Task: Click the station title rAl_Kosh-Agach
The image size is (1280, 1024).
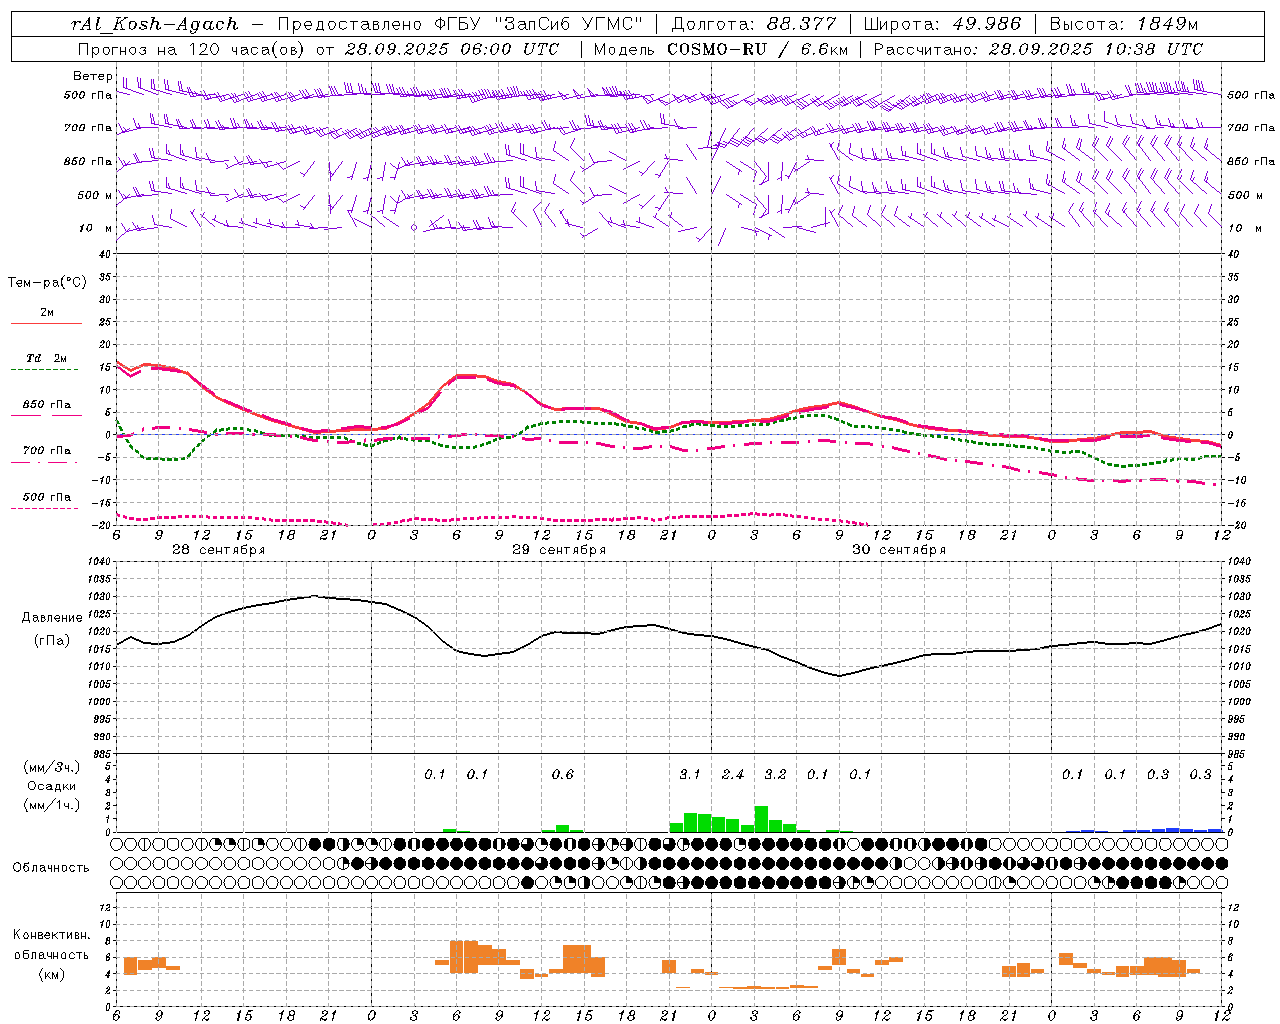Action: (x=155, y=24)
